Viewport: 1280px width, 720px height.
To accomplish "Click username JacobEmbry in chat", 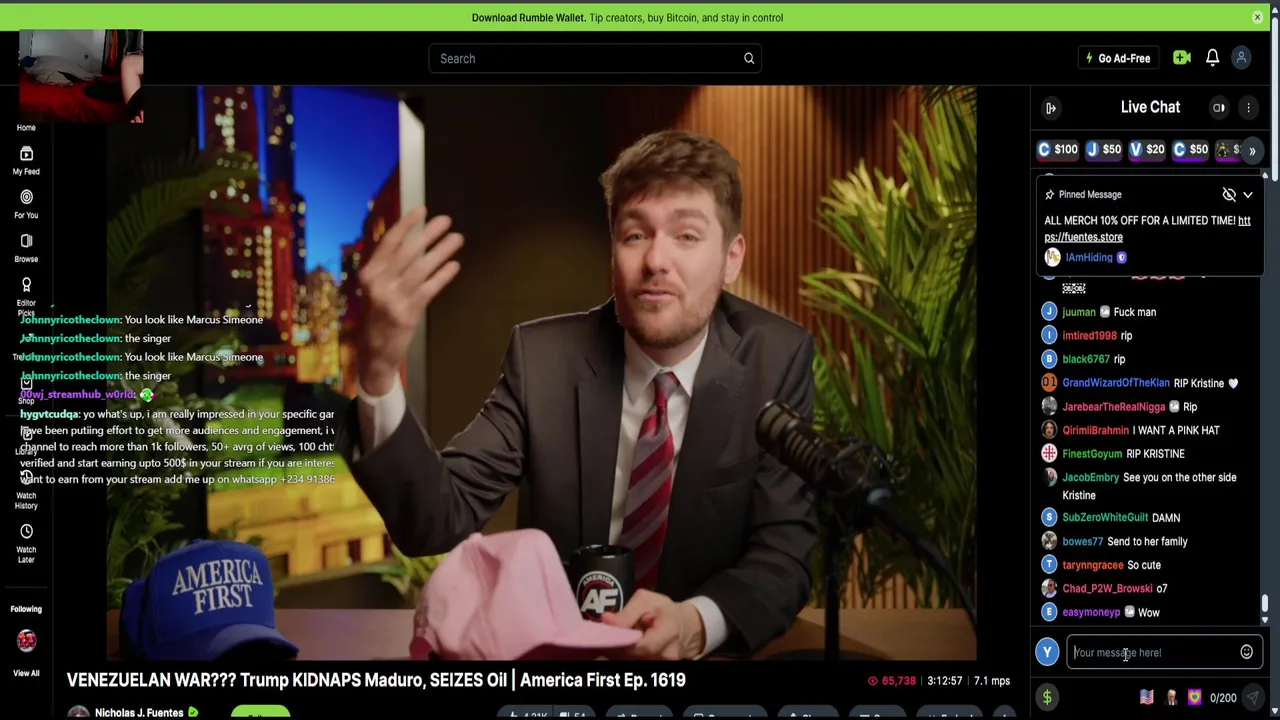I will click(1090, 477).
